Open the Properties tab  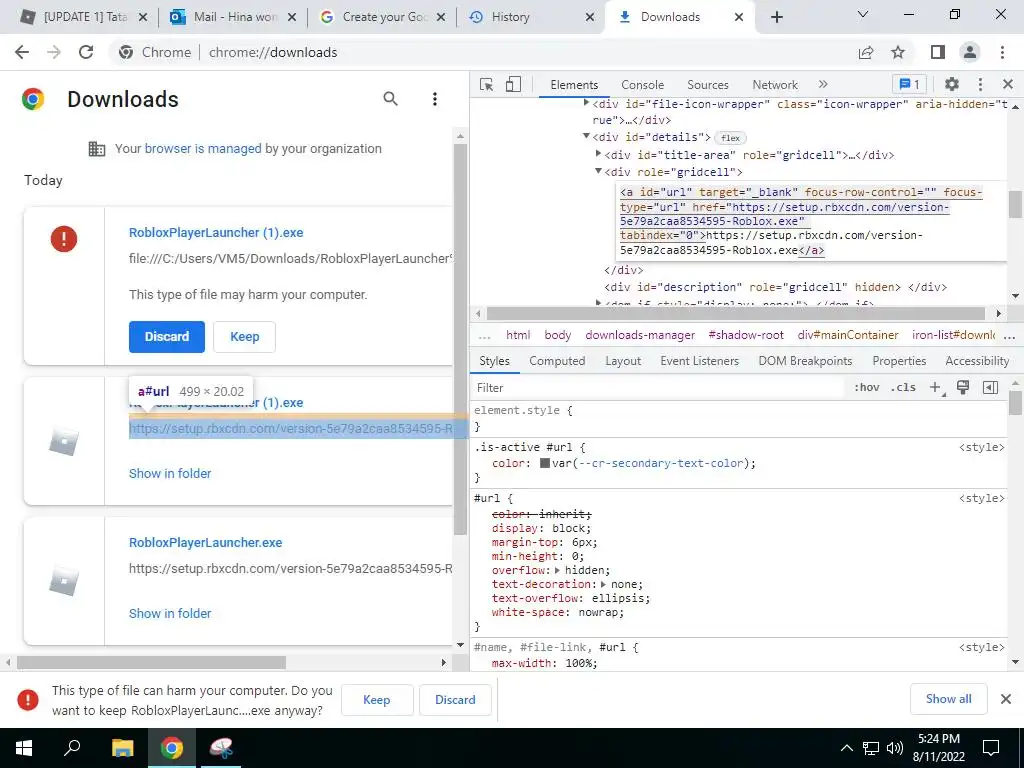(899, 361)
